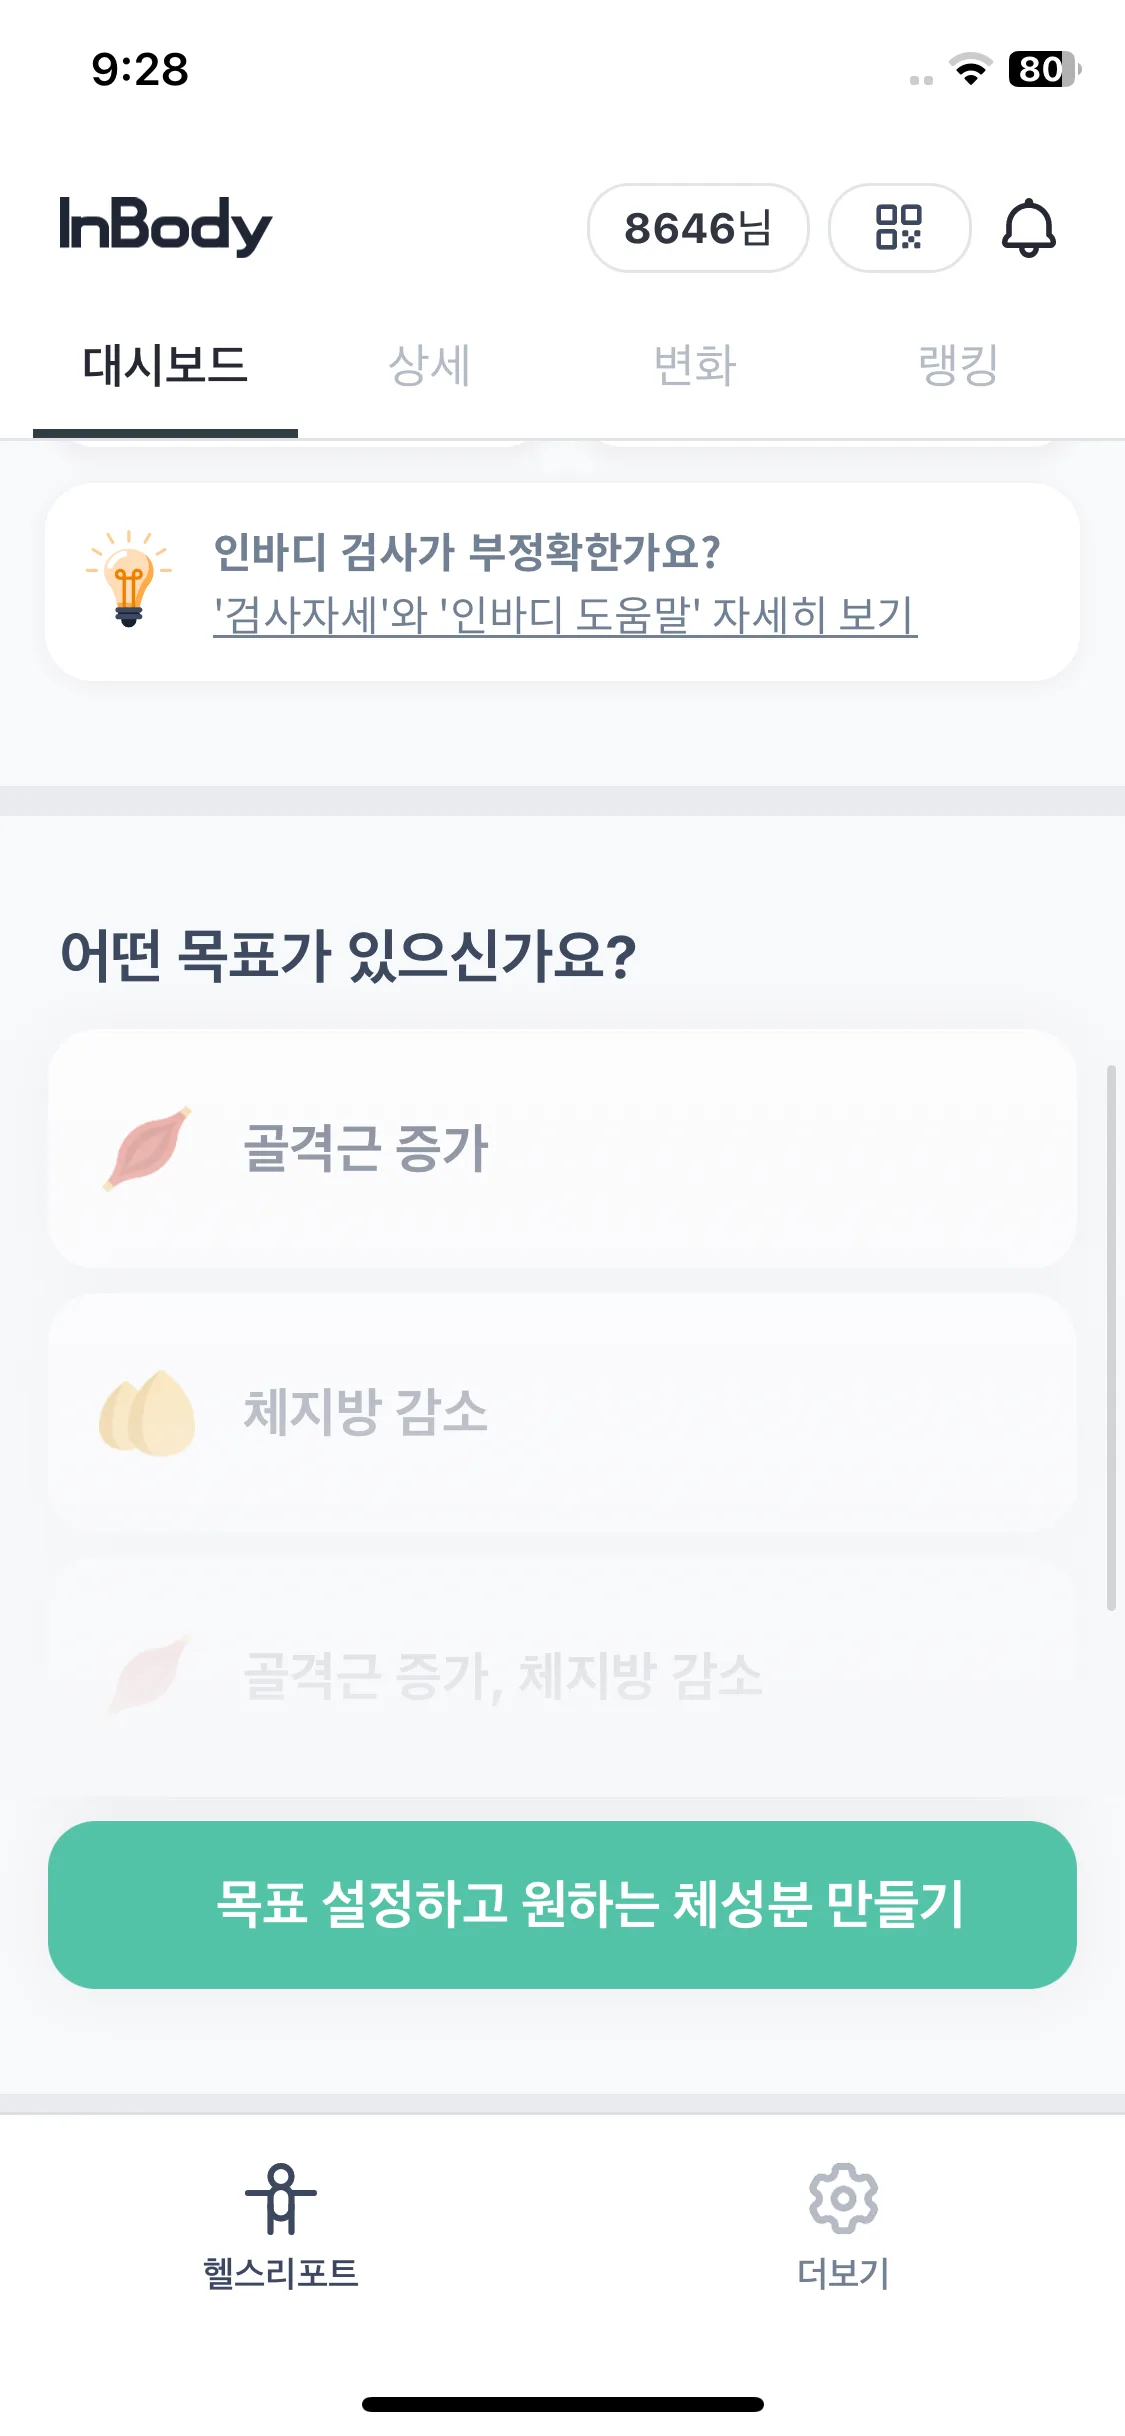This screenshot has width=1125, height=2436.
Task: Select the 대시보드 tab
Action: (165, 365)
